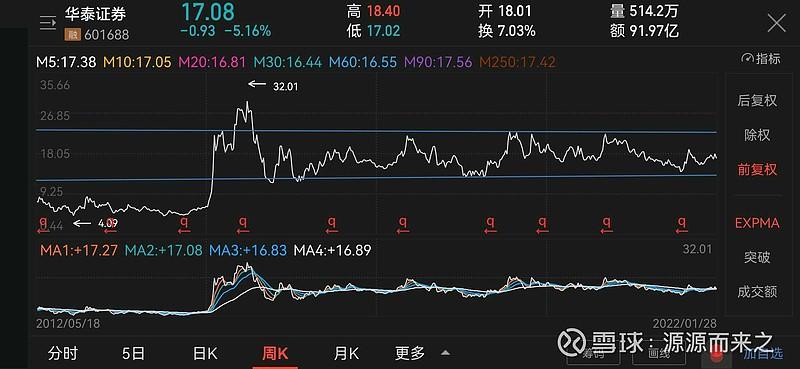The height and width of the screenshot is (369, 800).
Task: Tap the change percentage -5.16%
Action: coord(248,31)
